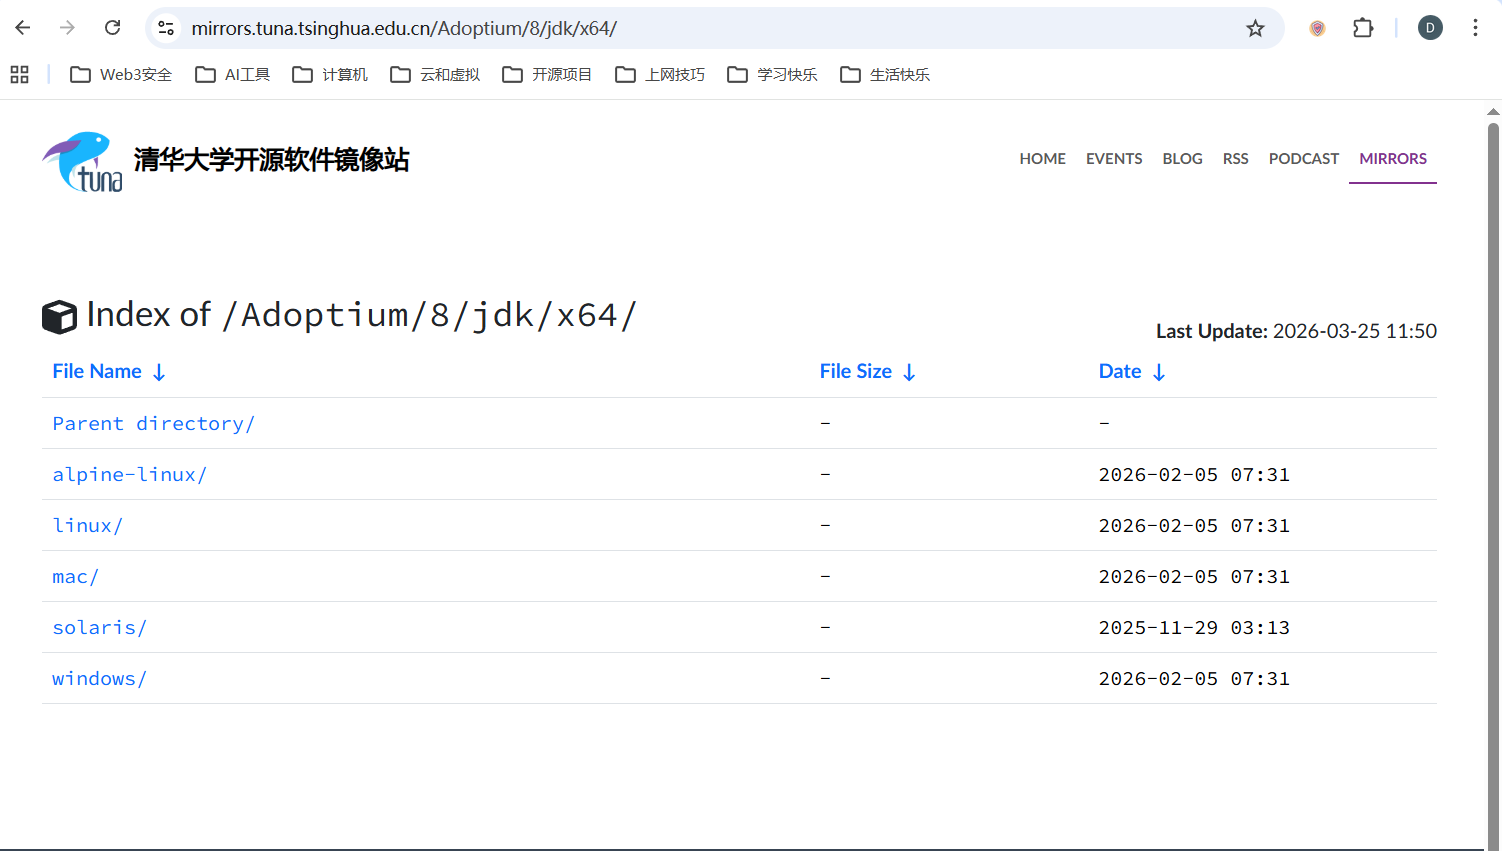This screenshot has width=1502, height=851.
Task: Navigate to Parent directory/
Action: 153,424
